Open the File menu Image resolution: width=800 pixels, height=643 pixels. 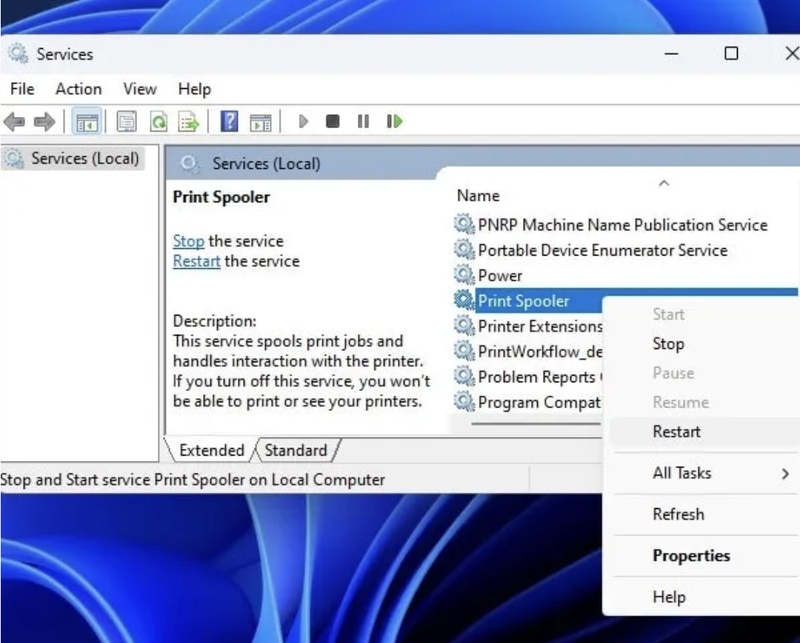pyautogui.click(x=22, y=89)
